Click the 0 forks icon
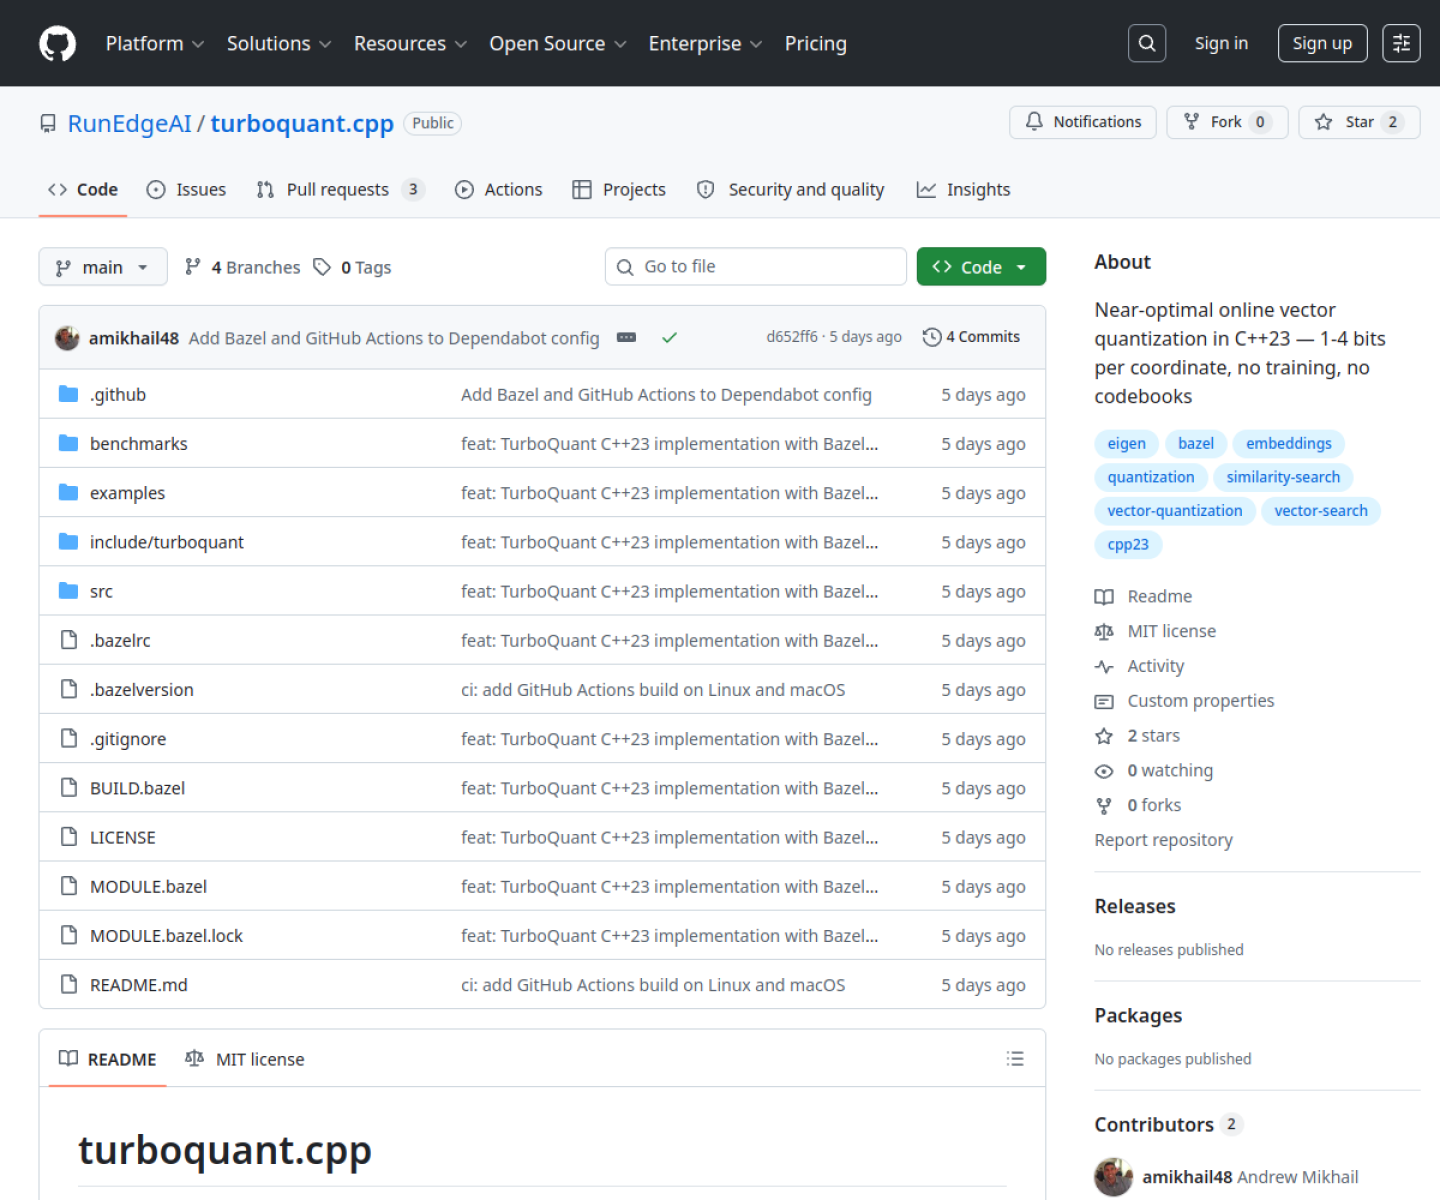Image resolution: width=1440 pixels, height=1200 pixels. tap(1104, 806)
